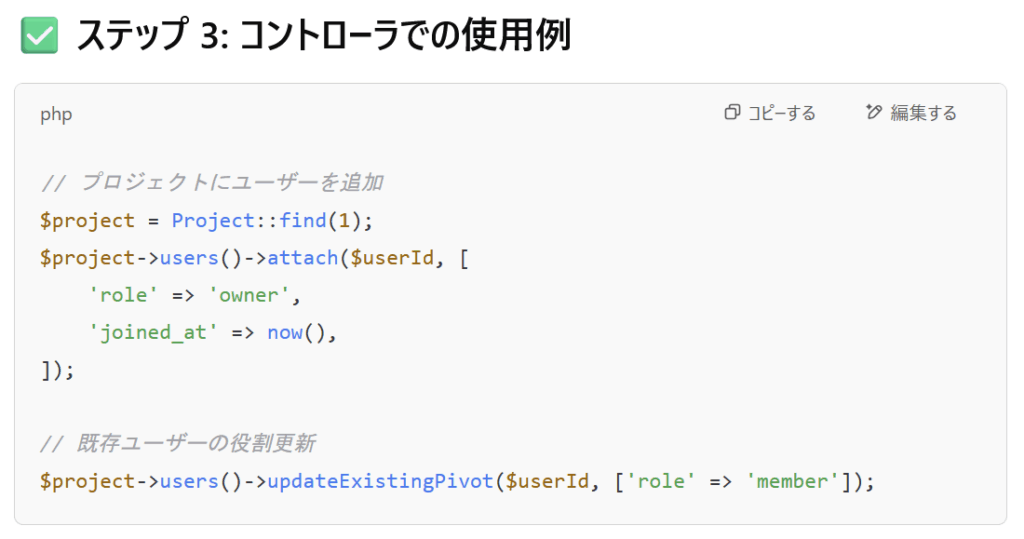This screenshot has height=539, width=1024.
Task: Click the green checkmark emoji in heading
Action: pyautogui.click(x=39, y=35)
